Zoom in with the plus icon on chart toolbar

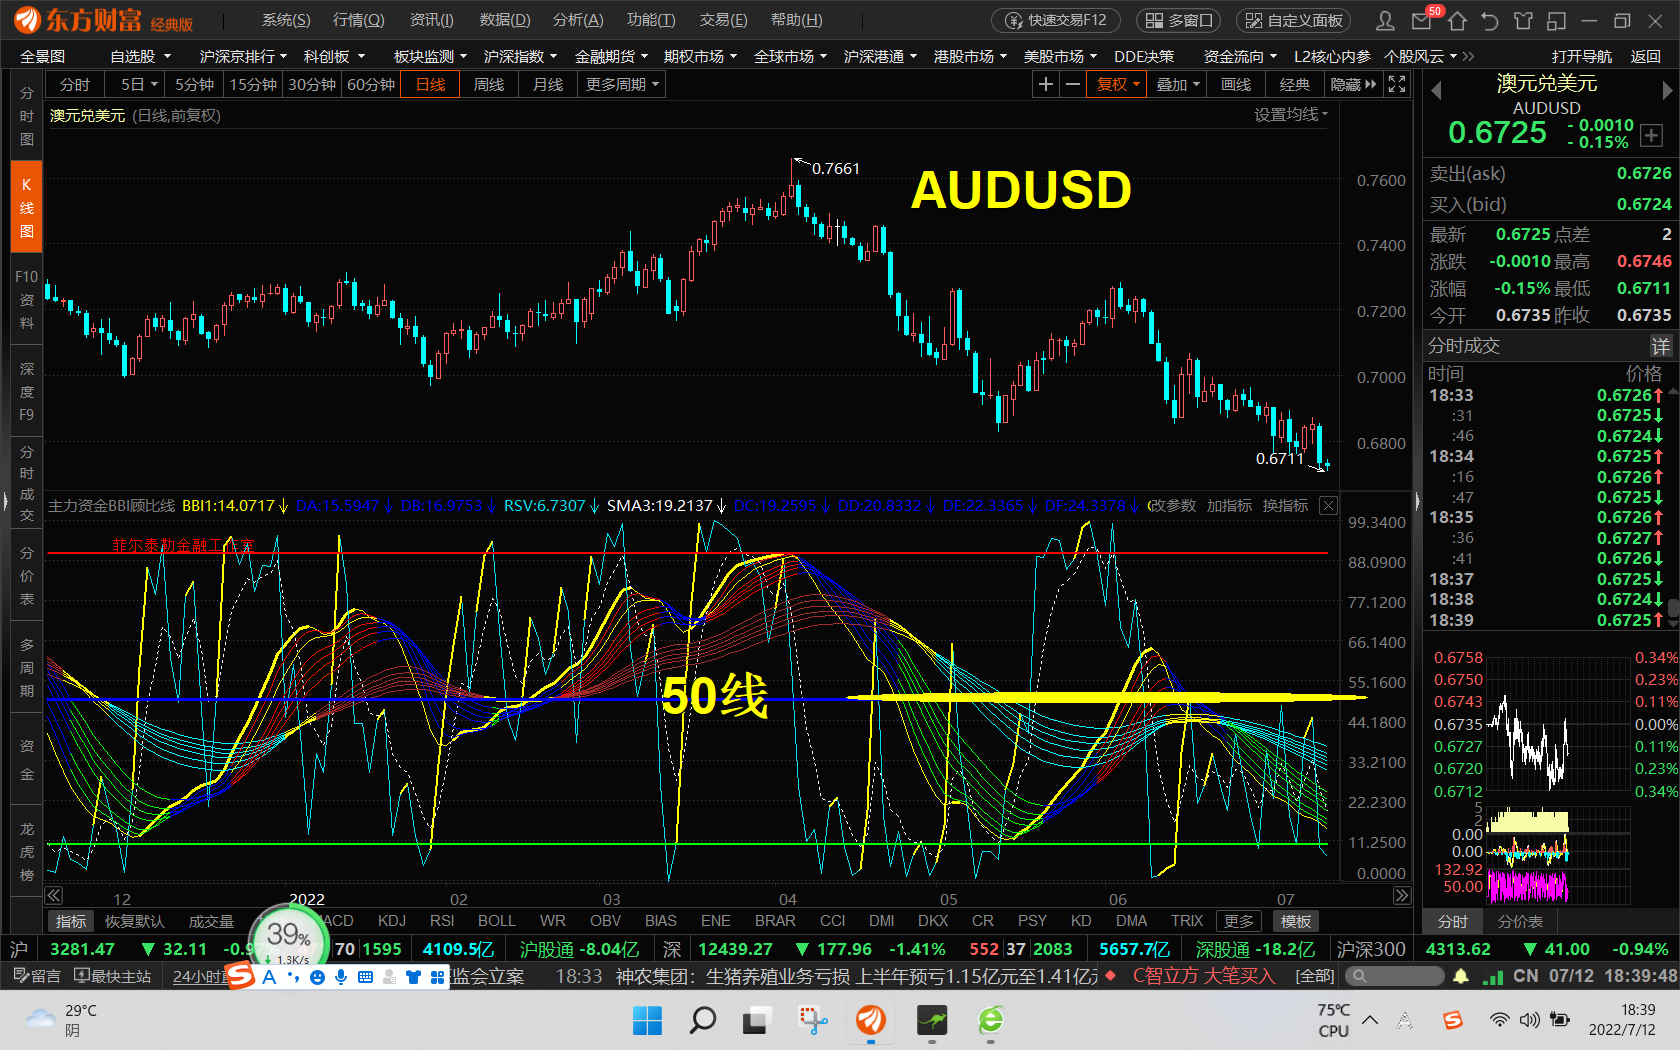1044,84
